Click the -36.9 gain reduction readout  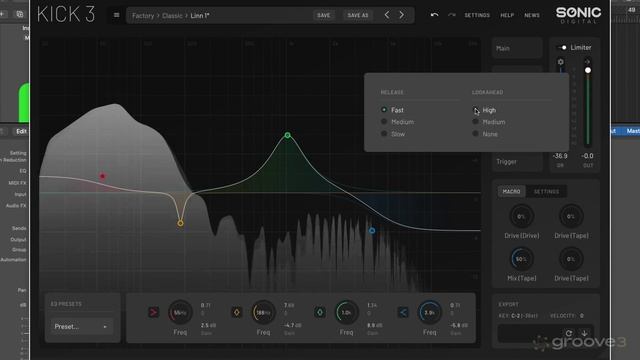point(560,156)
